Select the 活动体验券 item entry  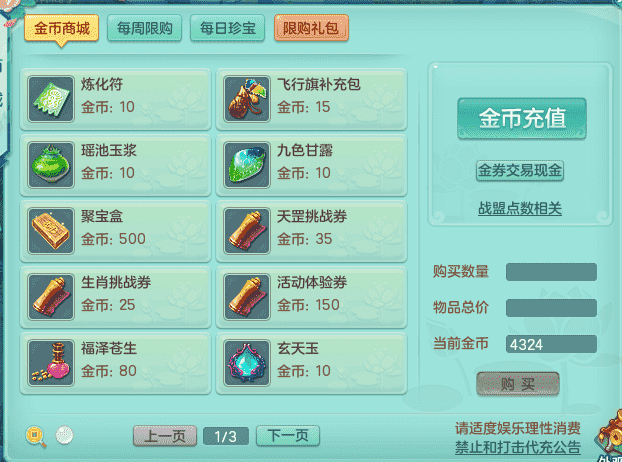(312, 297)
